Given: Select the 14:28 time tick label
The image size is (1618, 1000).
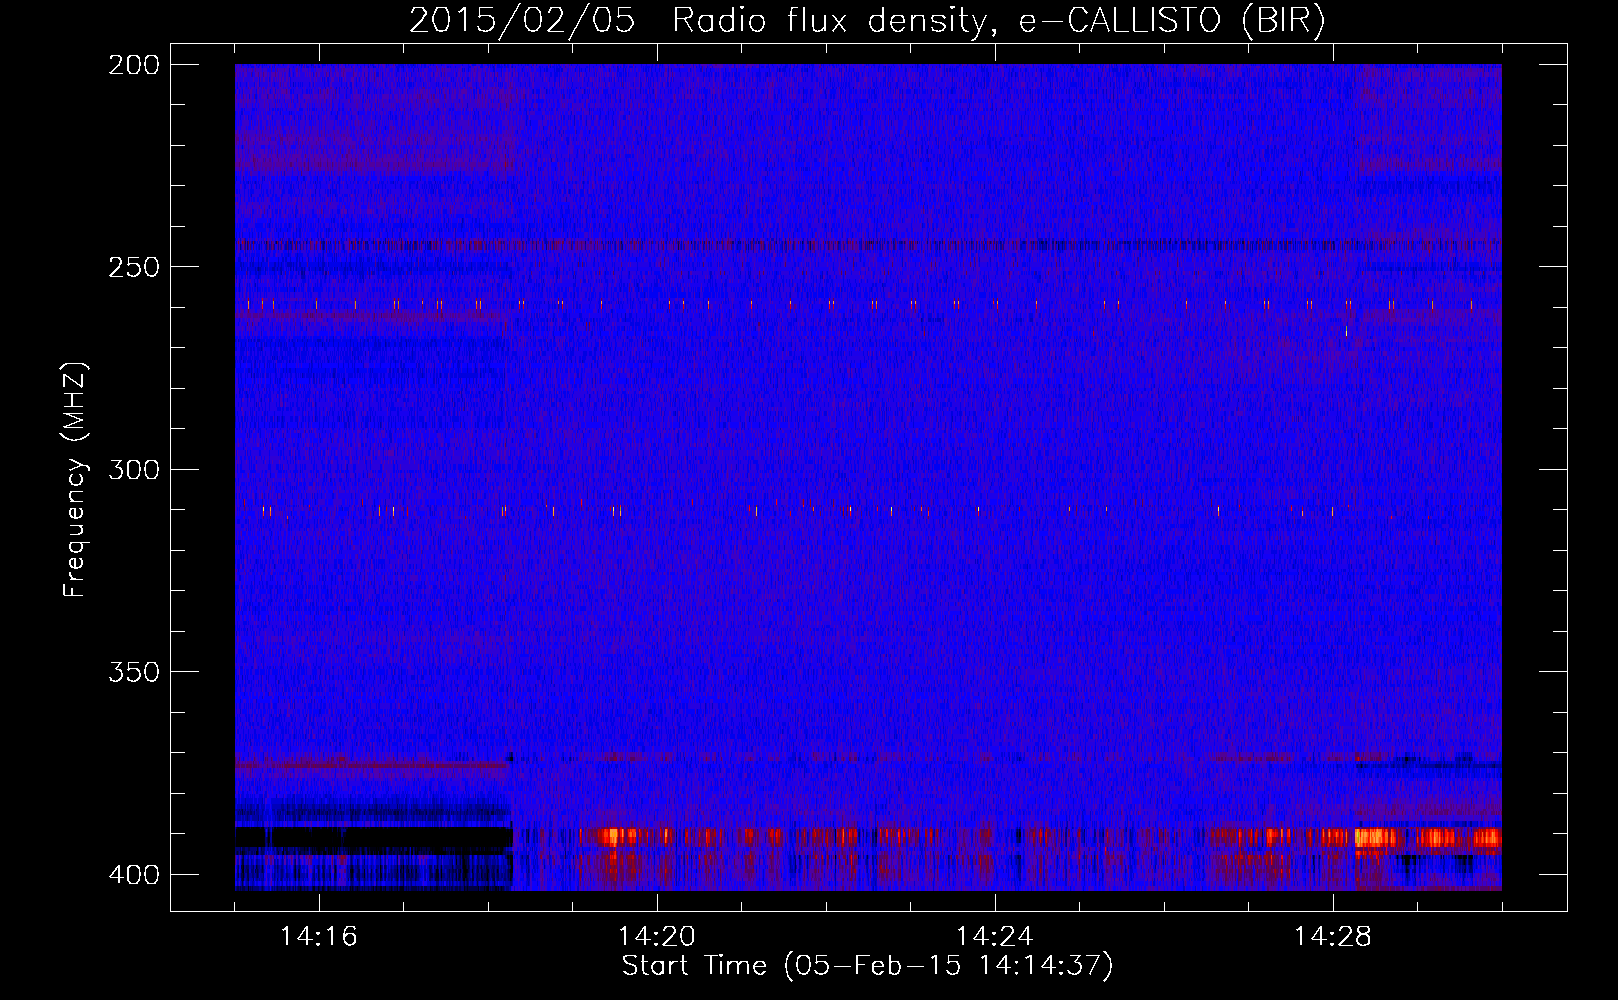Looking at the screenshot, I should [x=1333, y=936].
